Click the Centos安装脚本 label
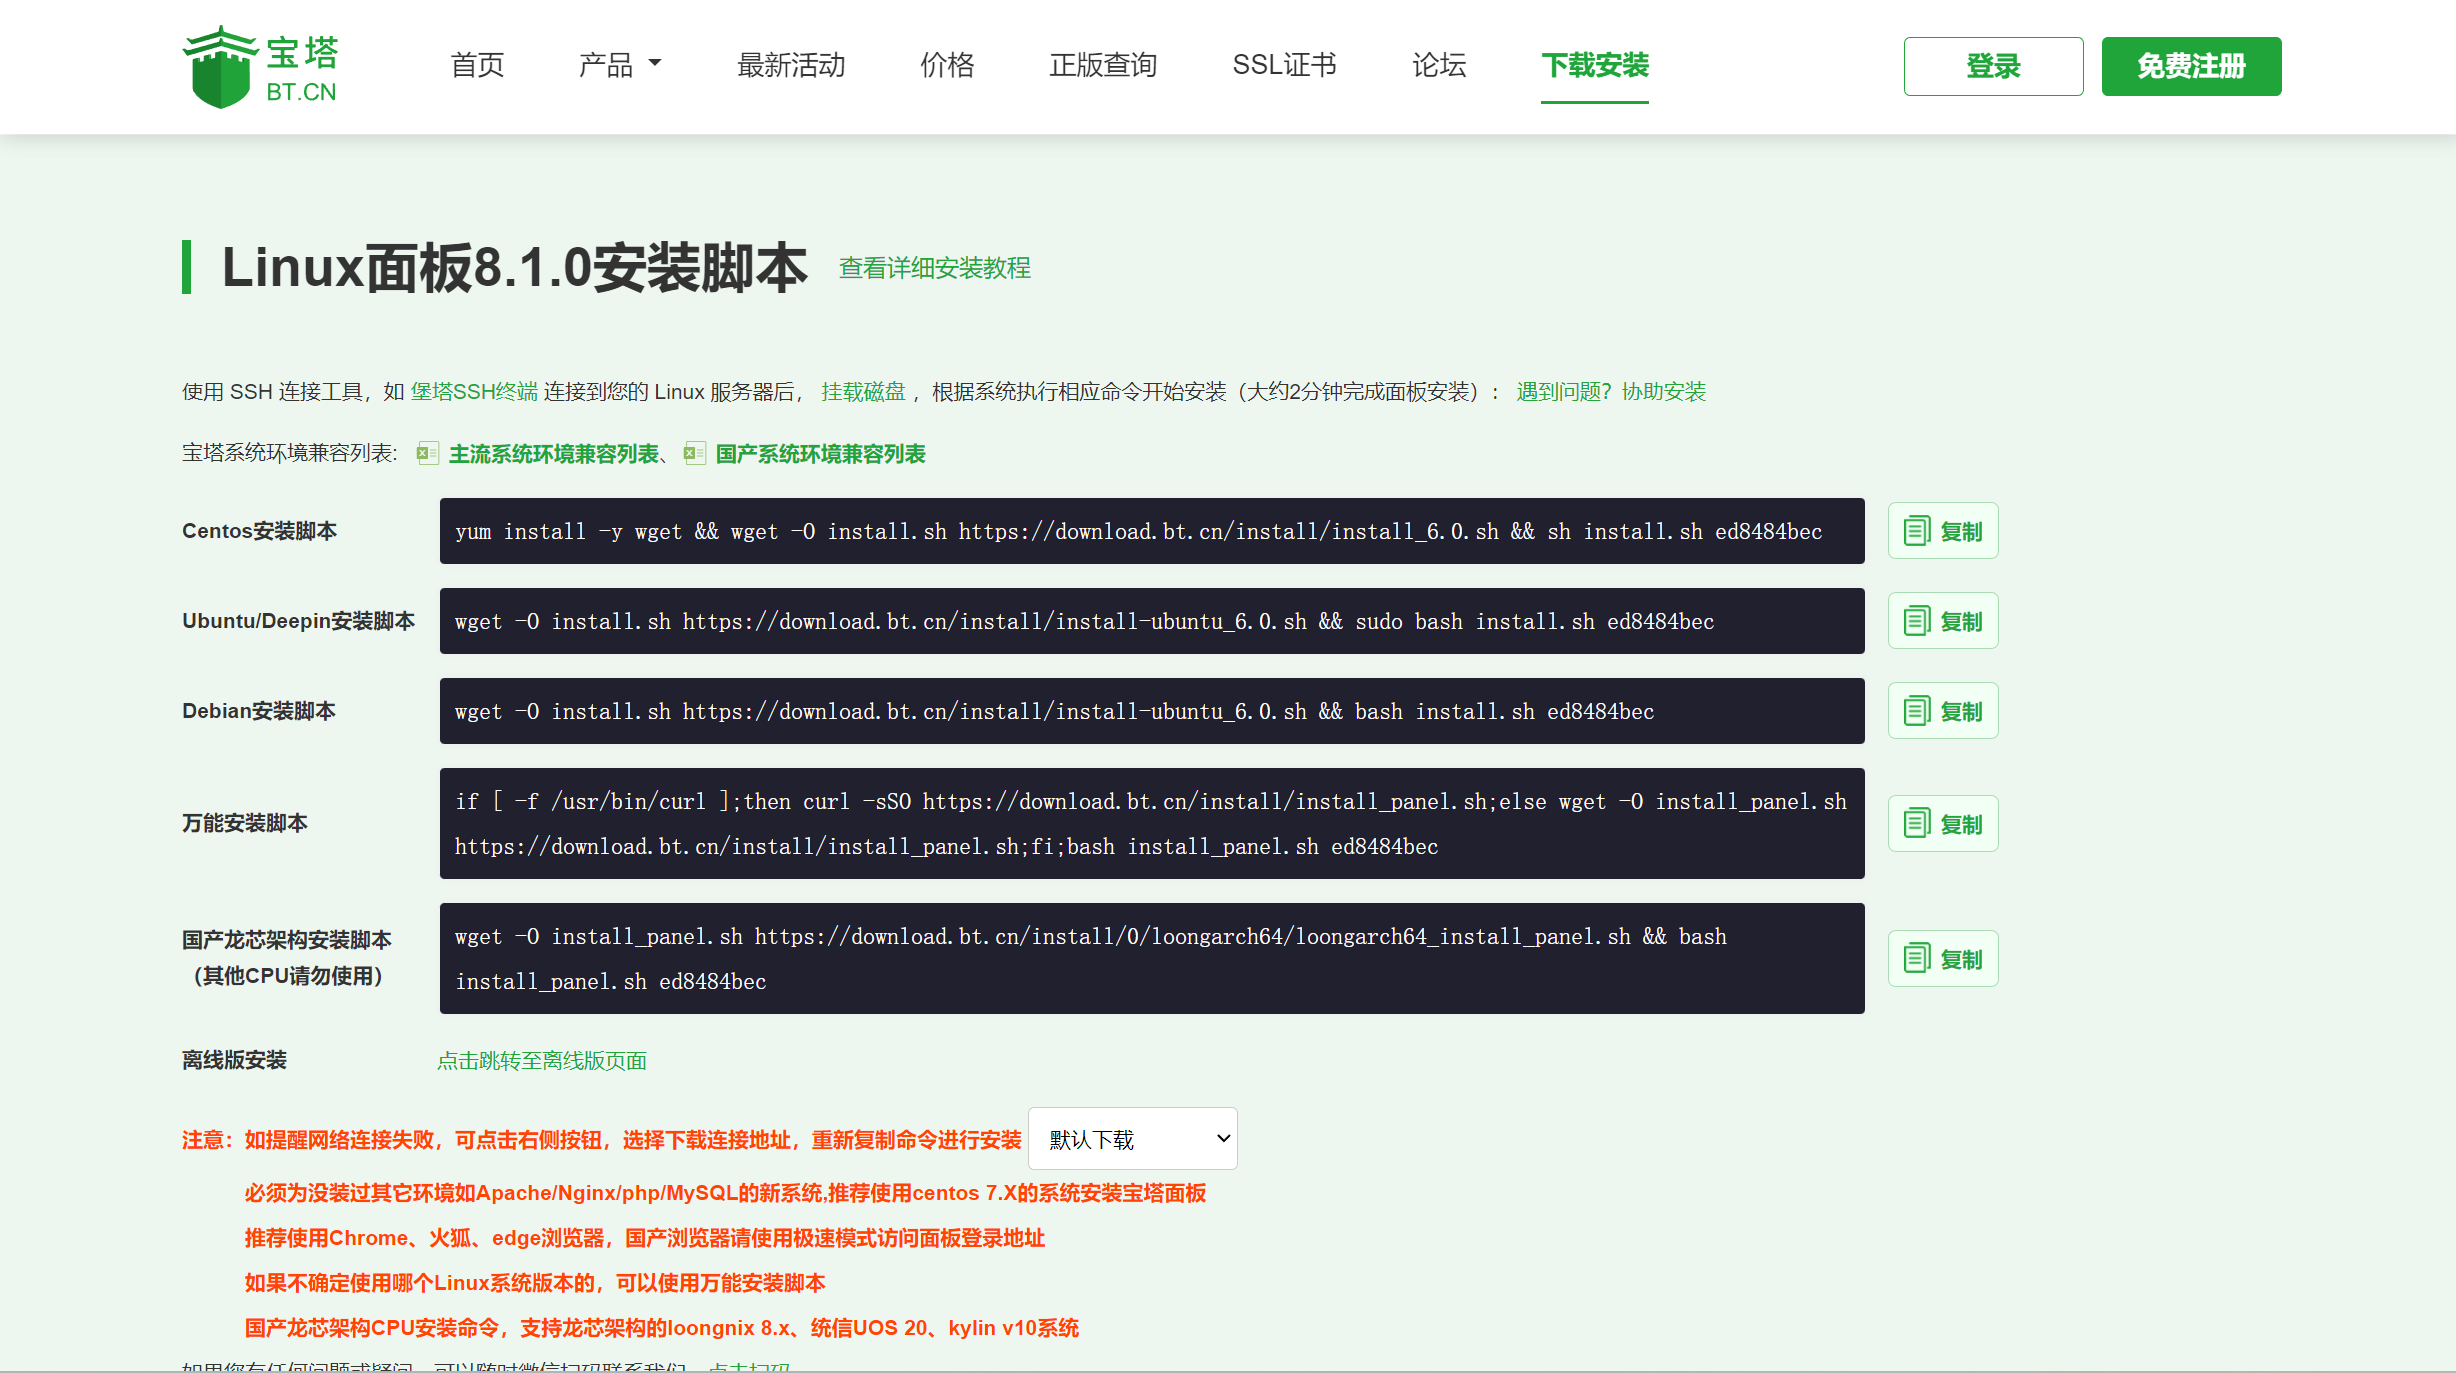The width and height of the screenshot is (2456, 1373). 259,531
